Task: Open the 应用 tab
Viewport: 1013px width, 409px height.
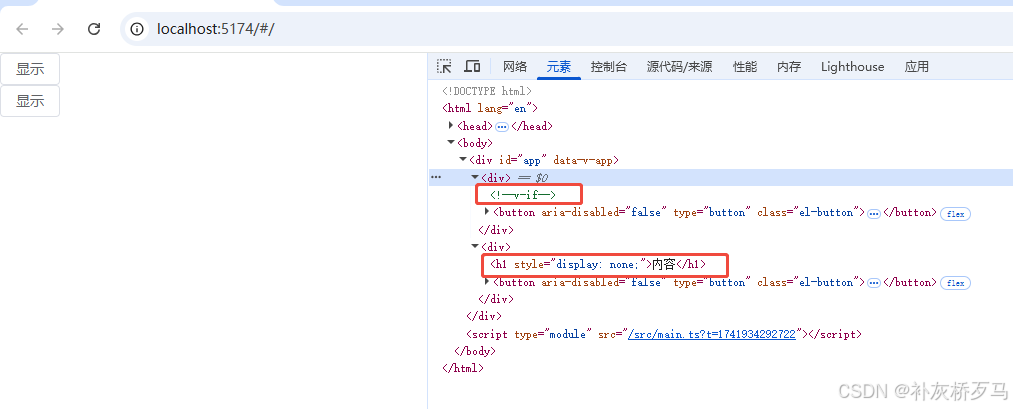Action: click(x=916, y=67)
